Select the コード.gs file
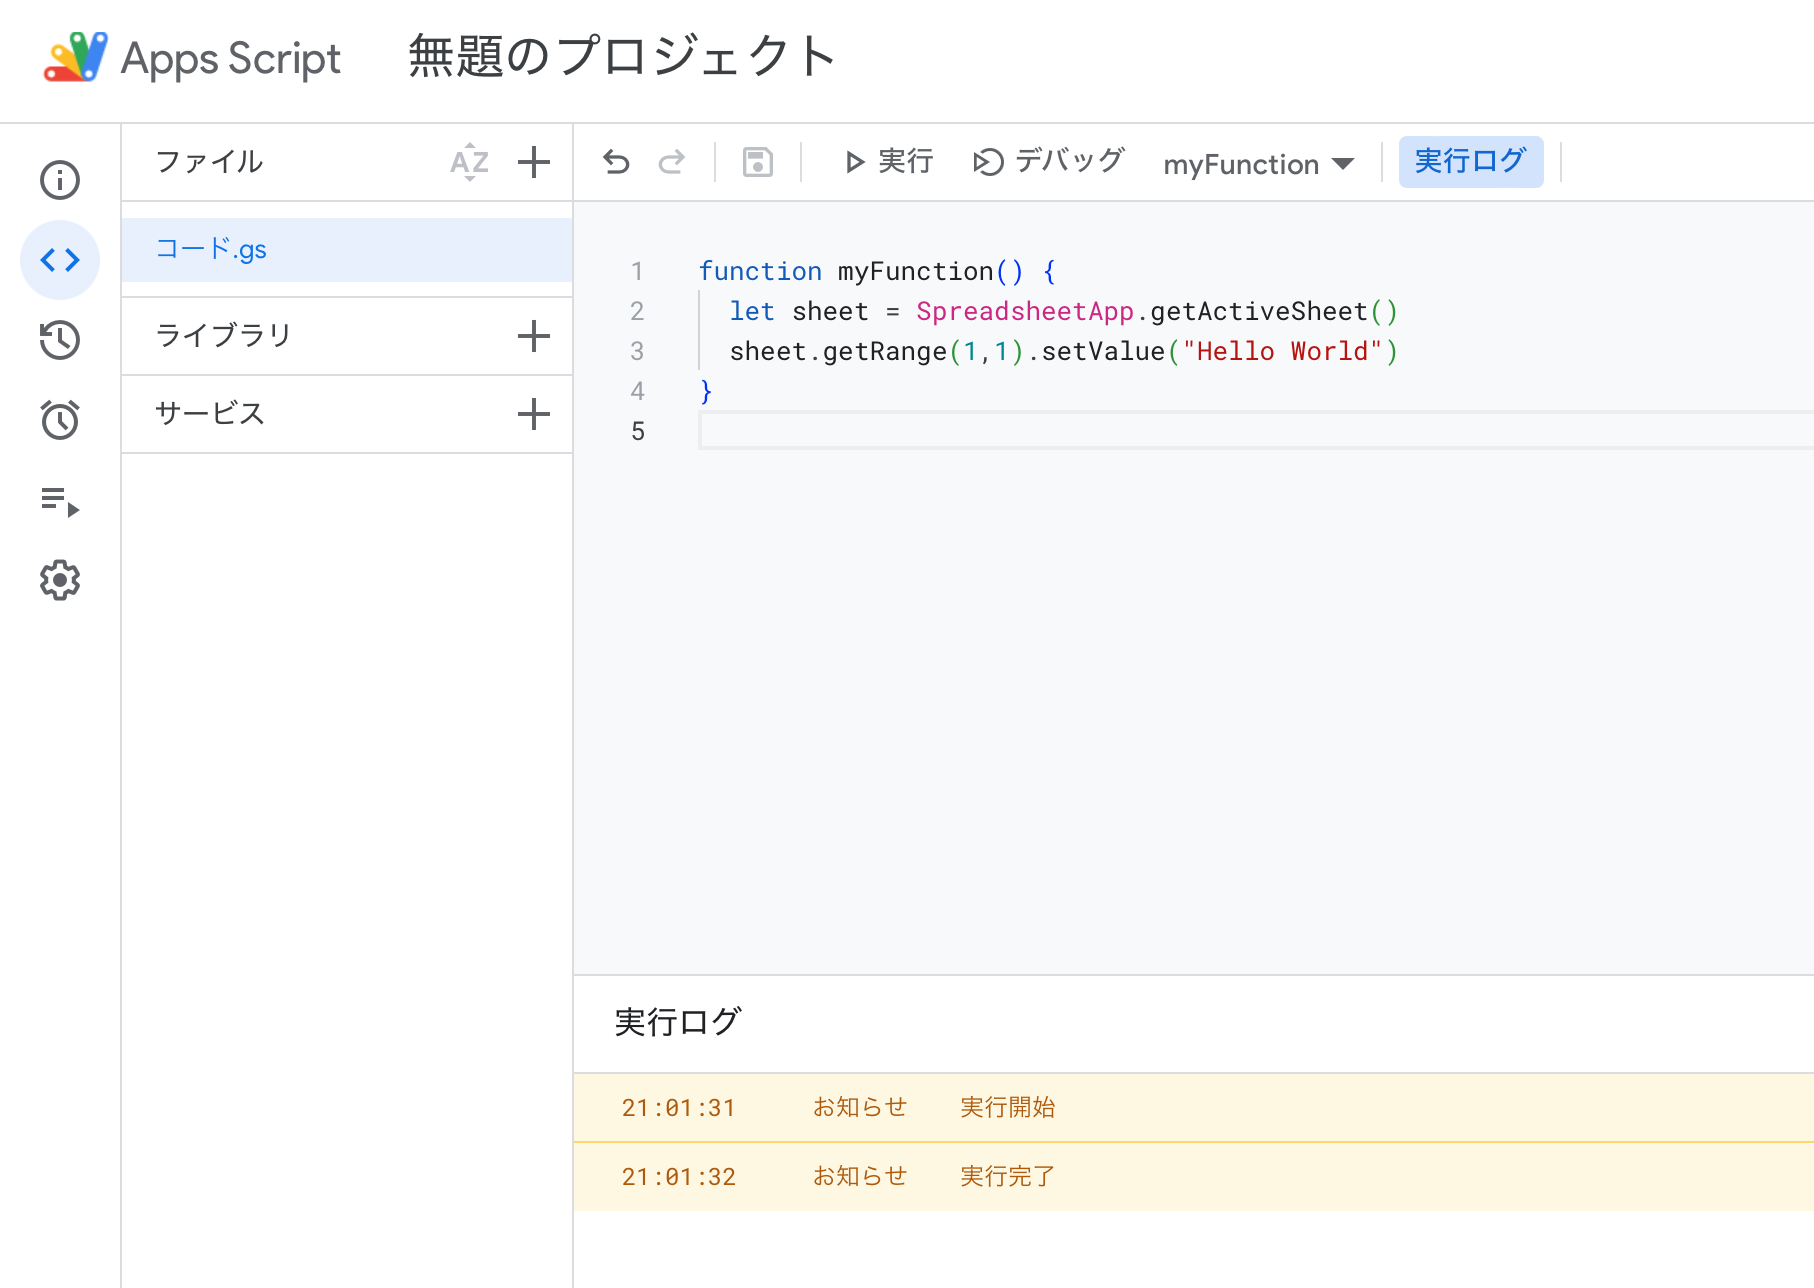1814x1288 pixels. tap(211, 249)
